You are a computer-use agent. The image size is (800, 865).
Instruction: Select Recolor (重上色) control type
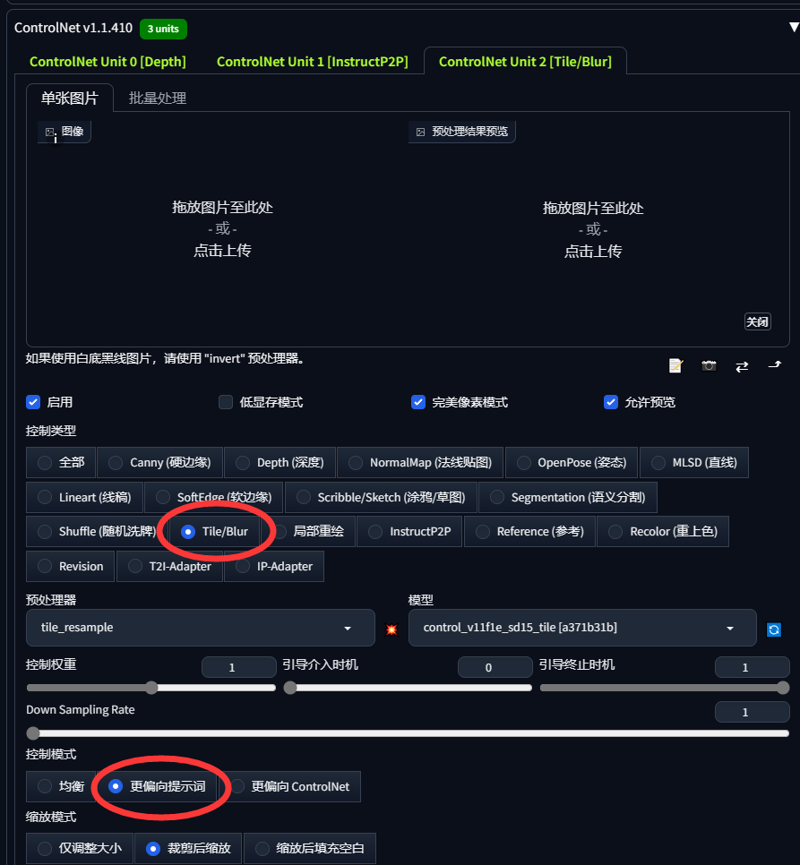663,531
